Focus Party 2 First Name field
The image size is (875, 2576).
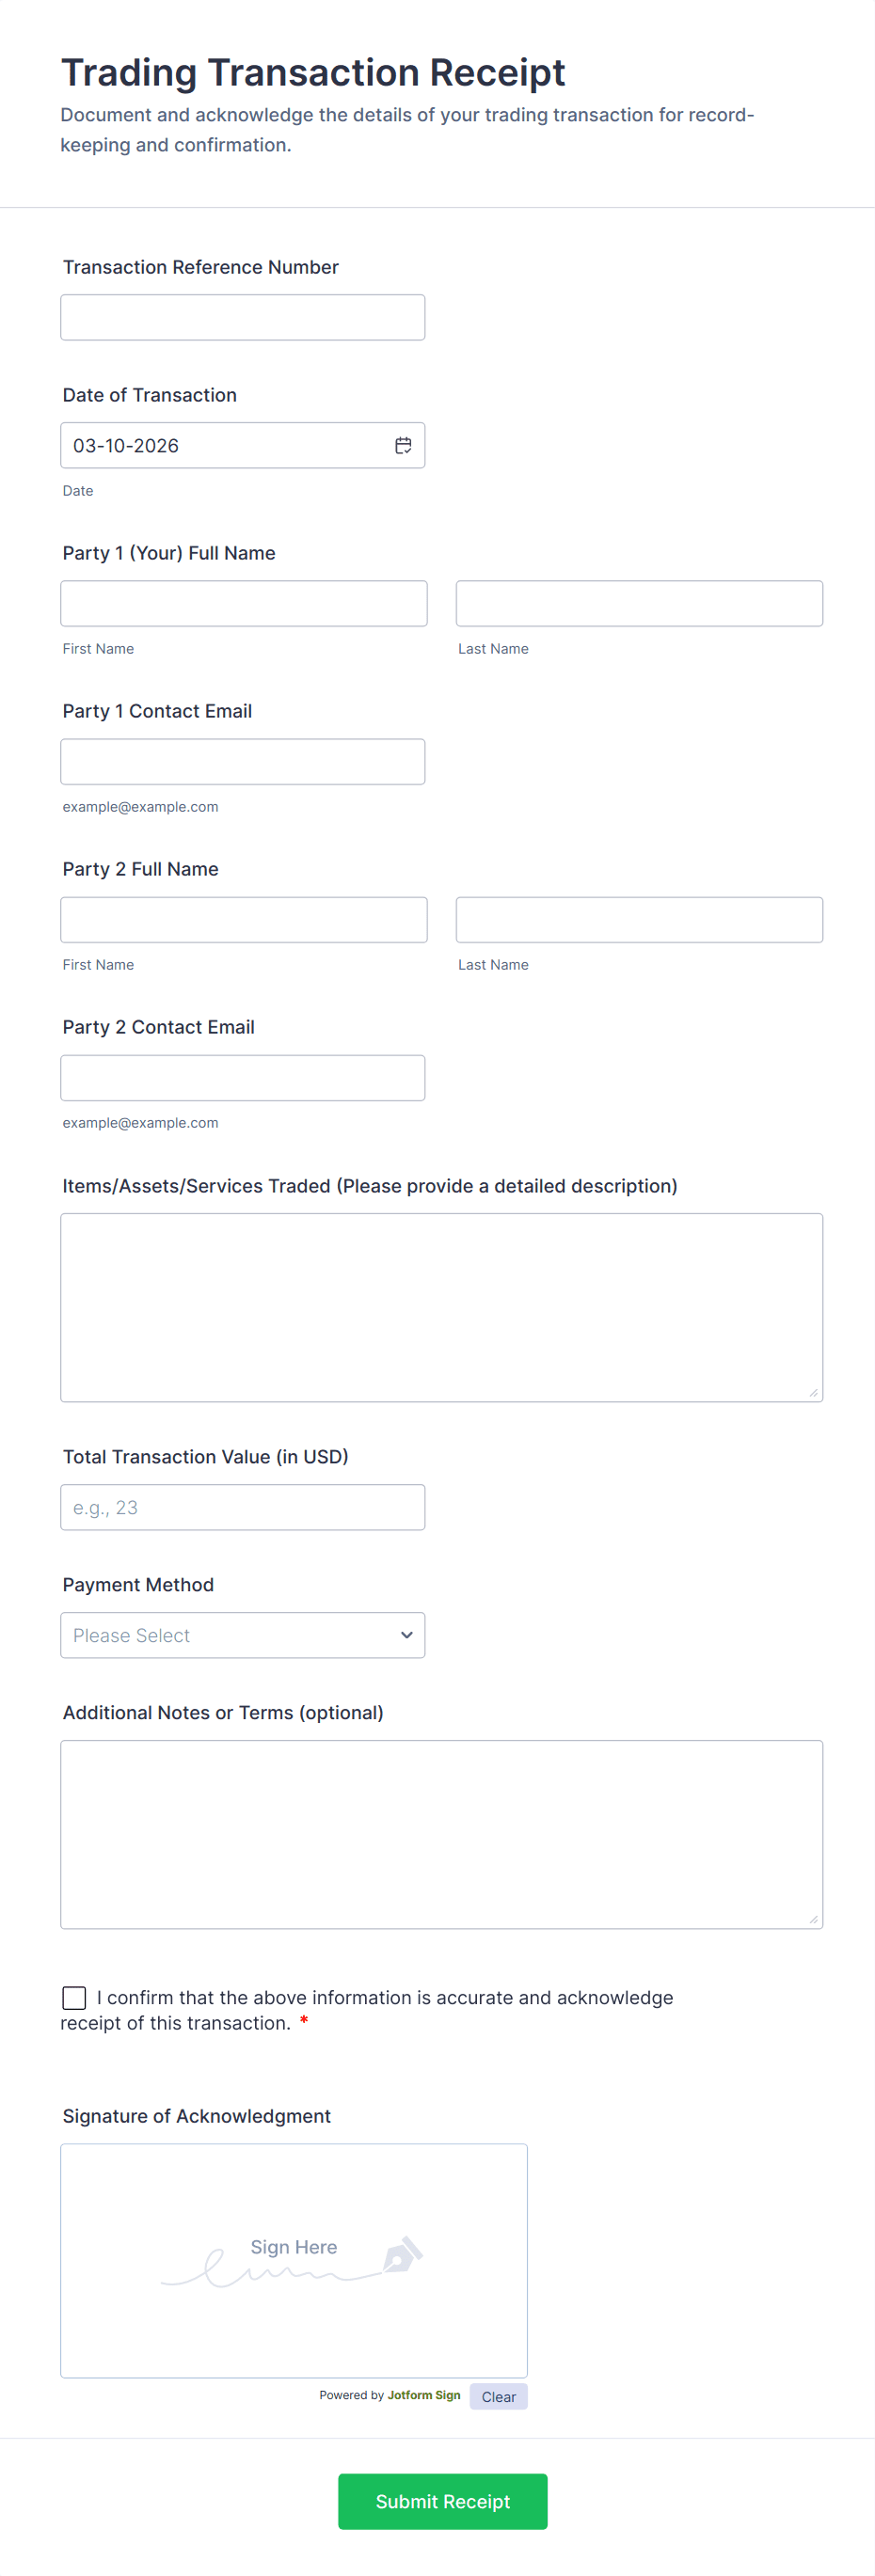point(243,919)
